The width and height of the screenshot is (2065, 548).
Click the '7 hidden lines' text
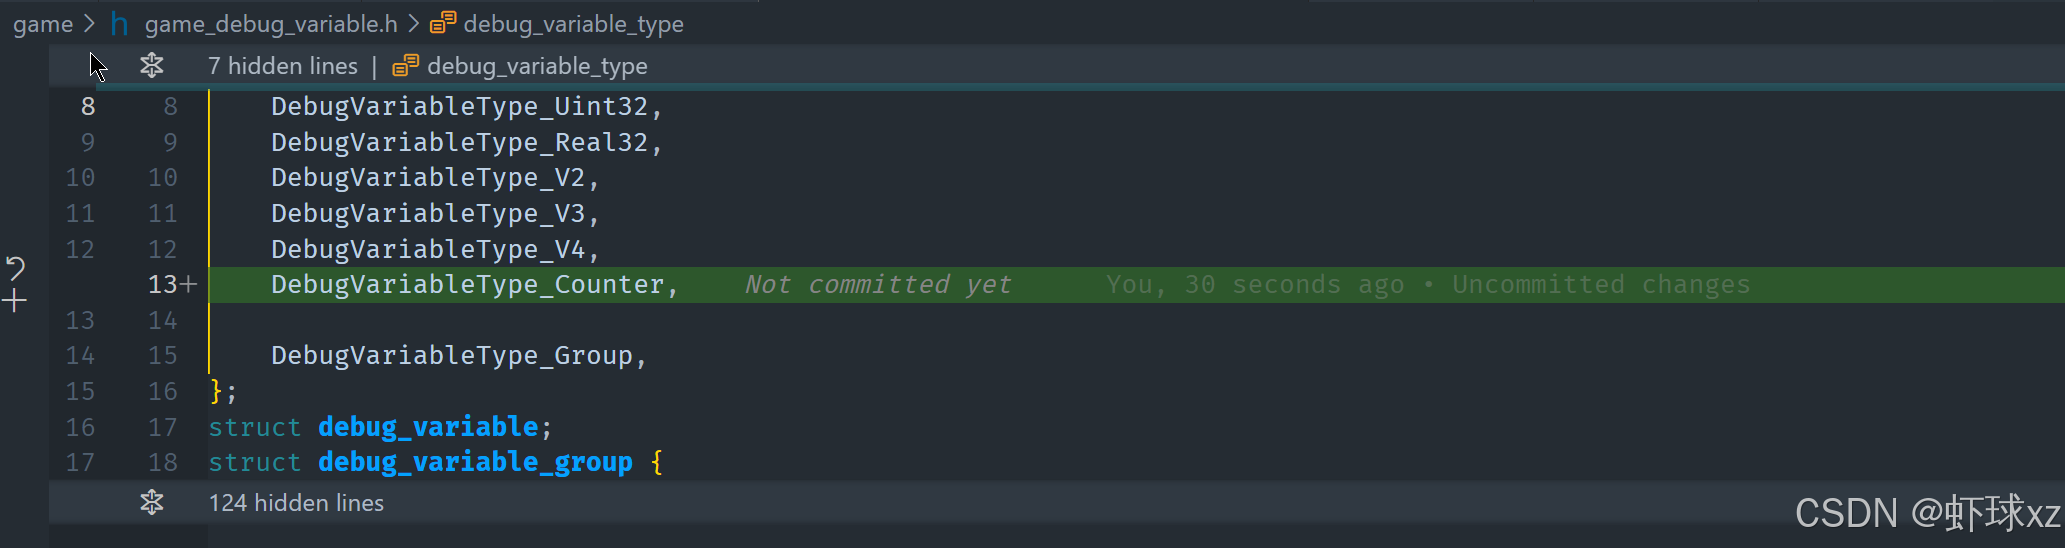(283, 66)
